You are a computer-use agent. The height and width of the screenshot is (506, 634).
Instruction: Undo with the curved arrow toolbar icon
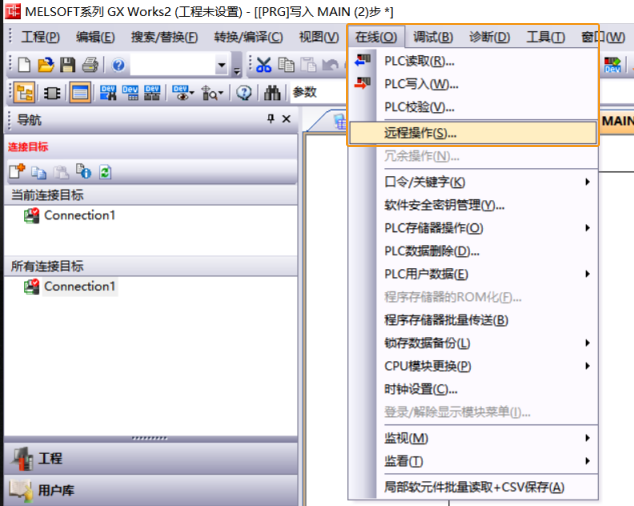click(x=330, y=65)
